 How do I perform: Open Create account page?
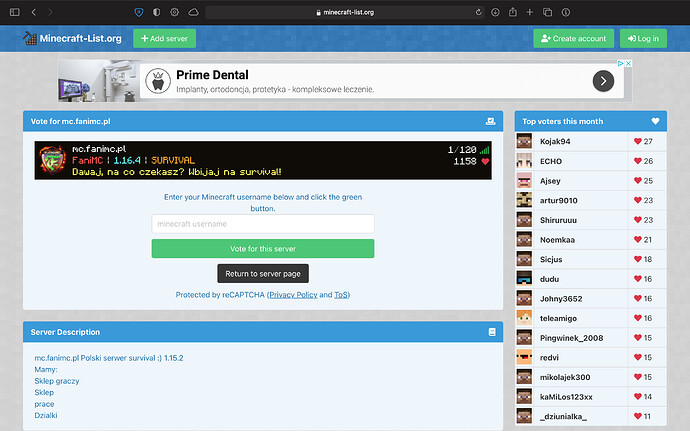tap(574, 38)
